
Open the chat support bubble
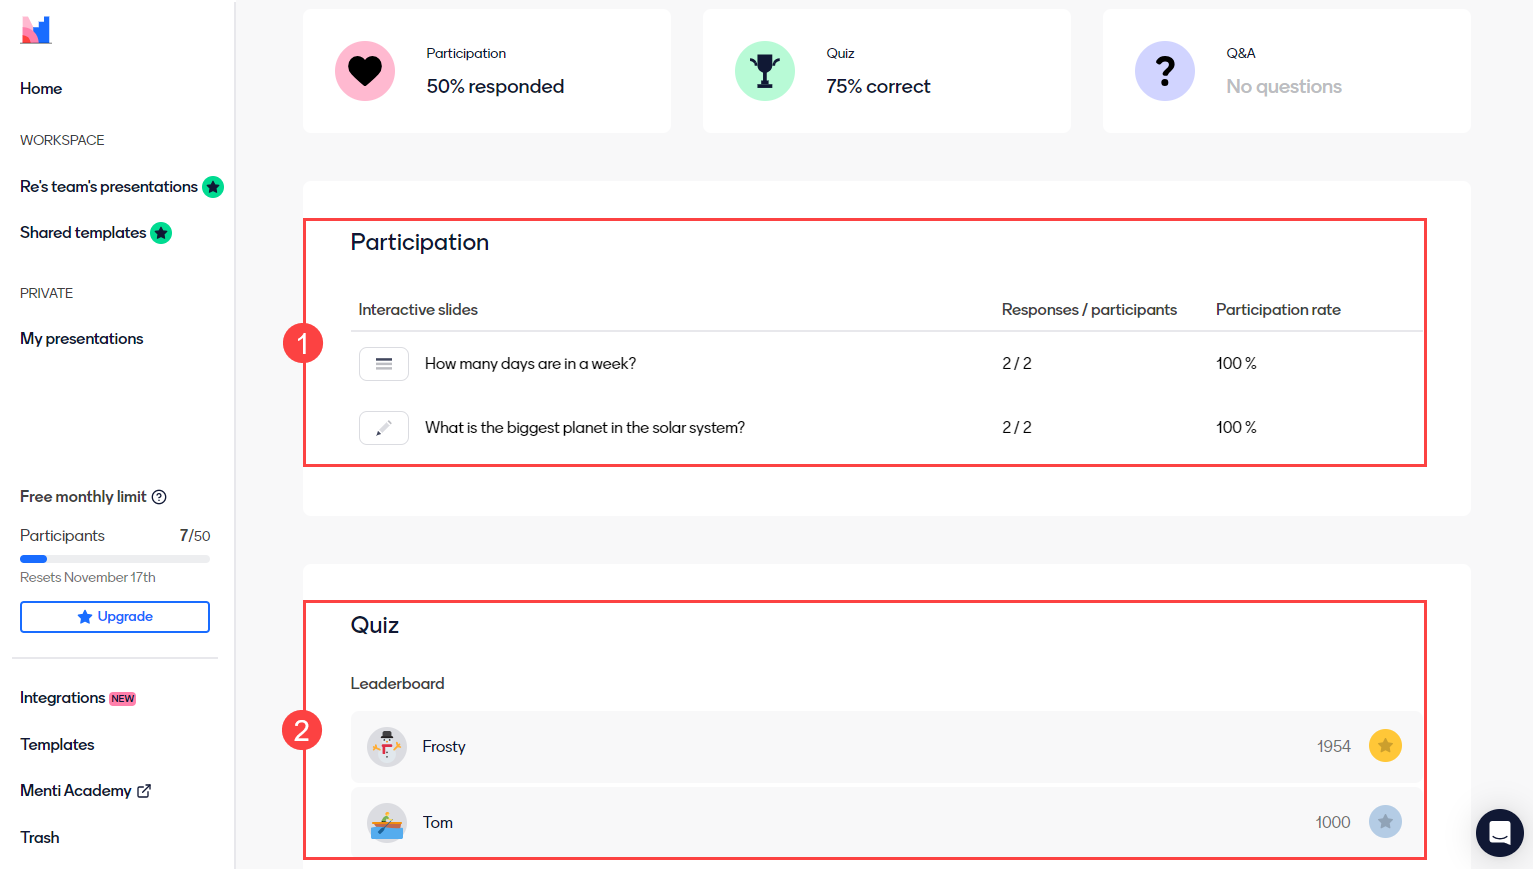(1499, 832)
